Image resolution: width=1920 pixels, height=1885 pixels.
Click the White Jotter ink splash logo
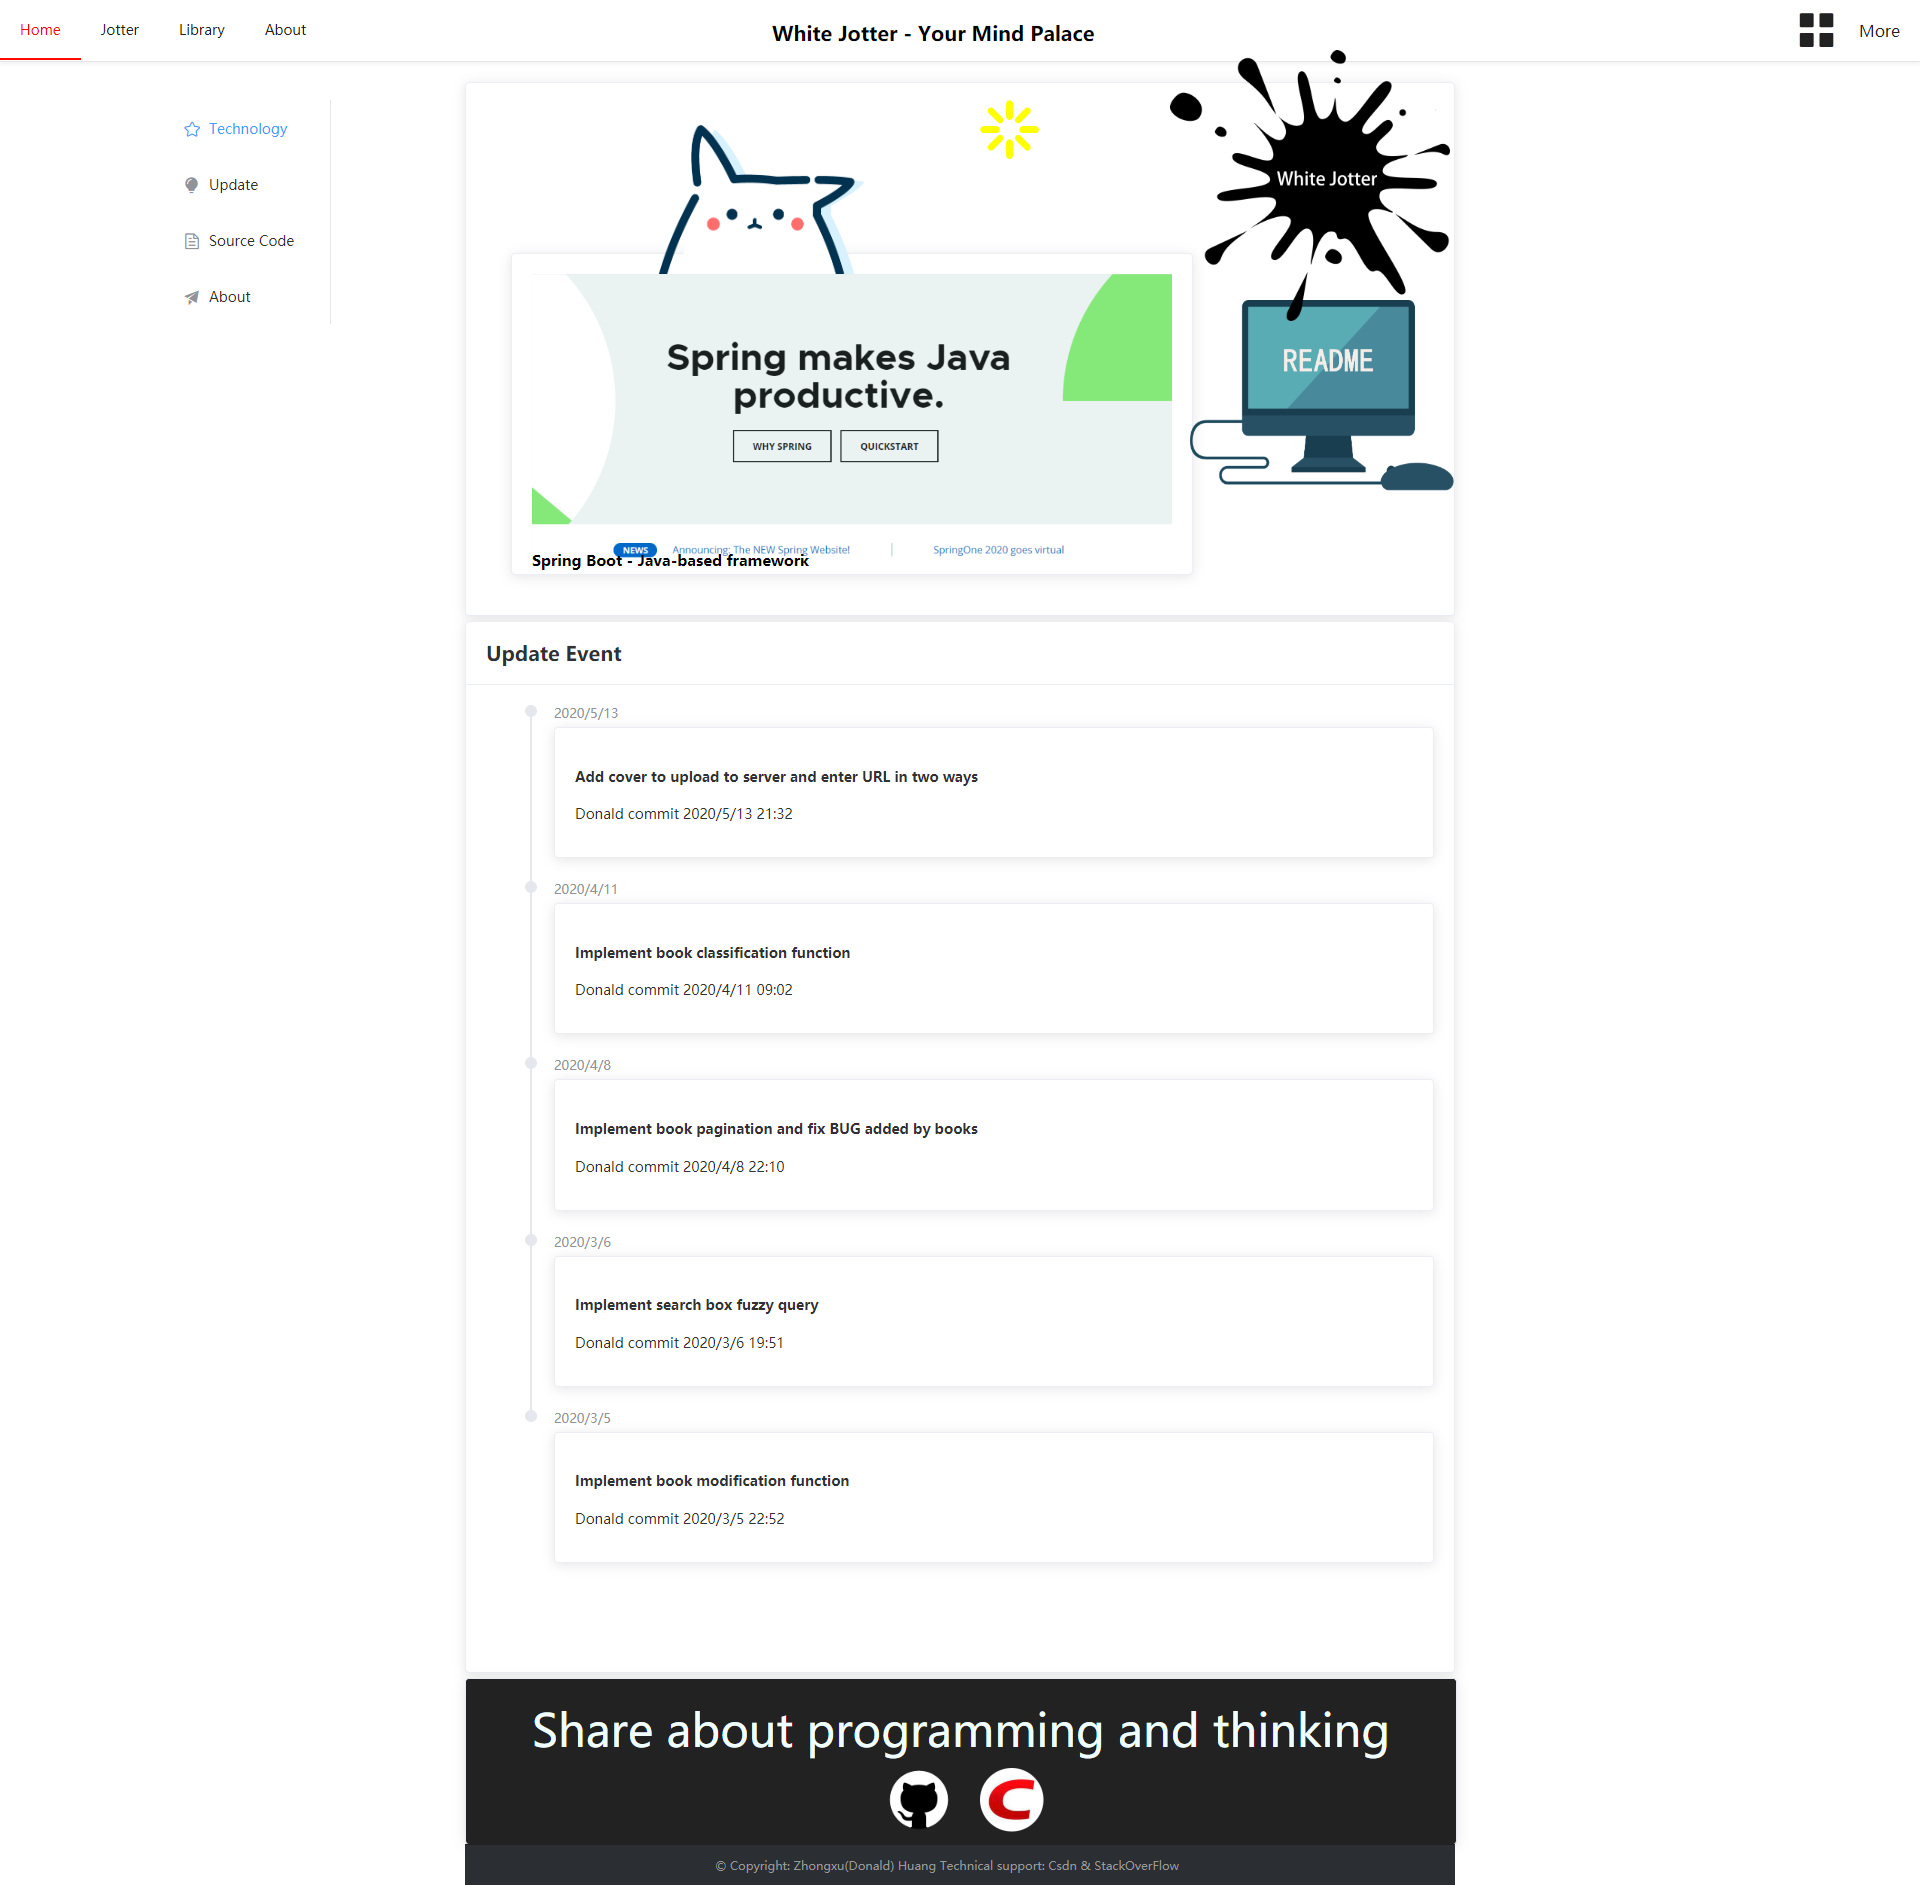(x=1325, y=178)
